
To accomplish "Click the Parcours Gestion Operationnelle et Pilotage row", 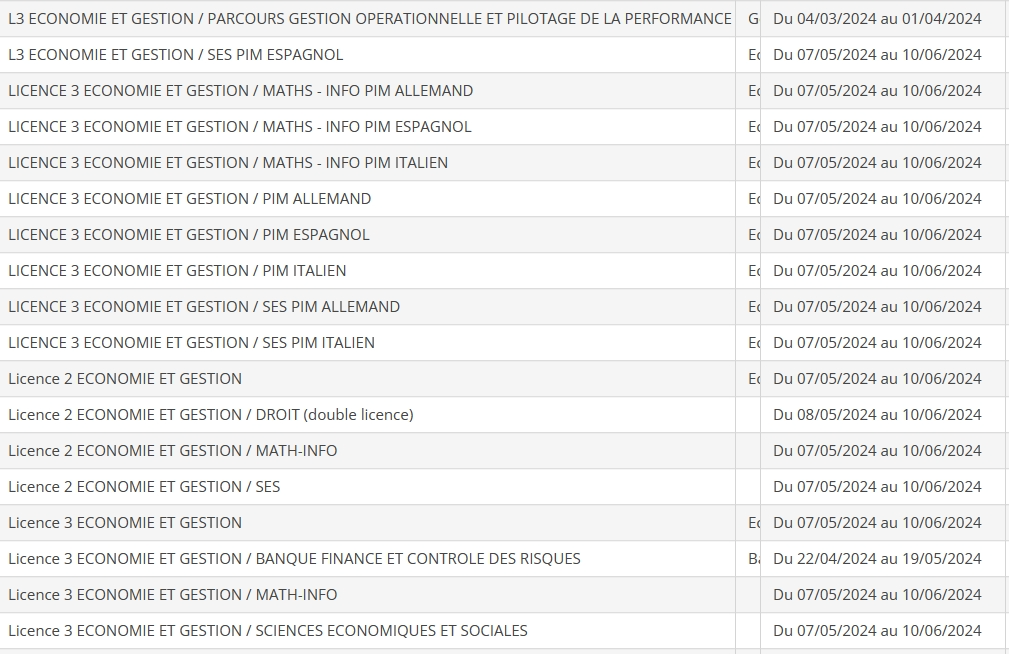I will (502, 19).
